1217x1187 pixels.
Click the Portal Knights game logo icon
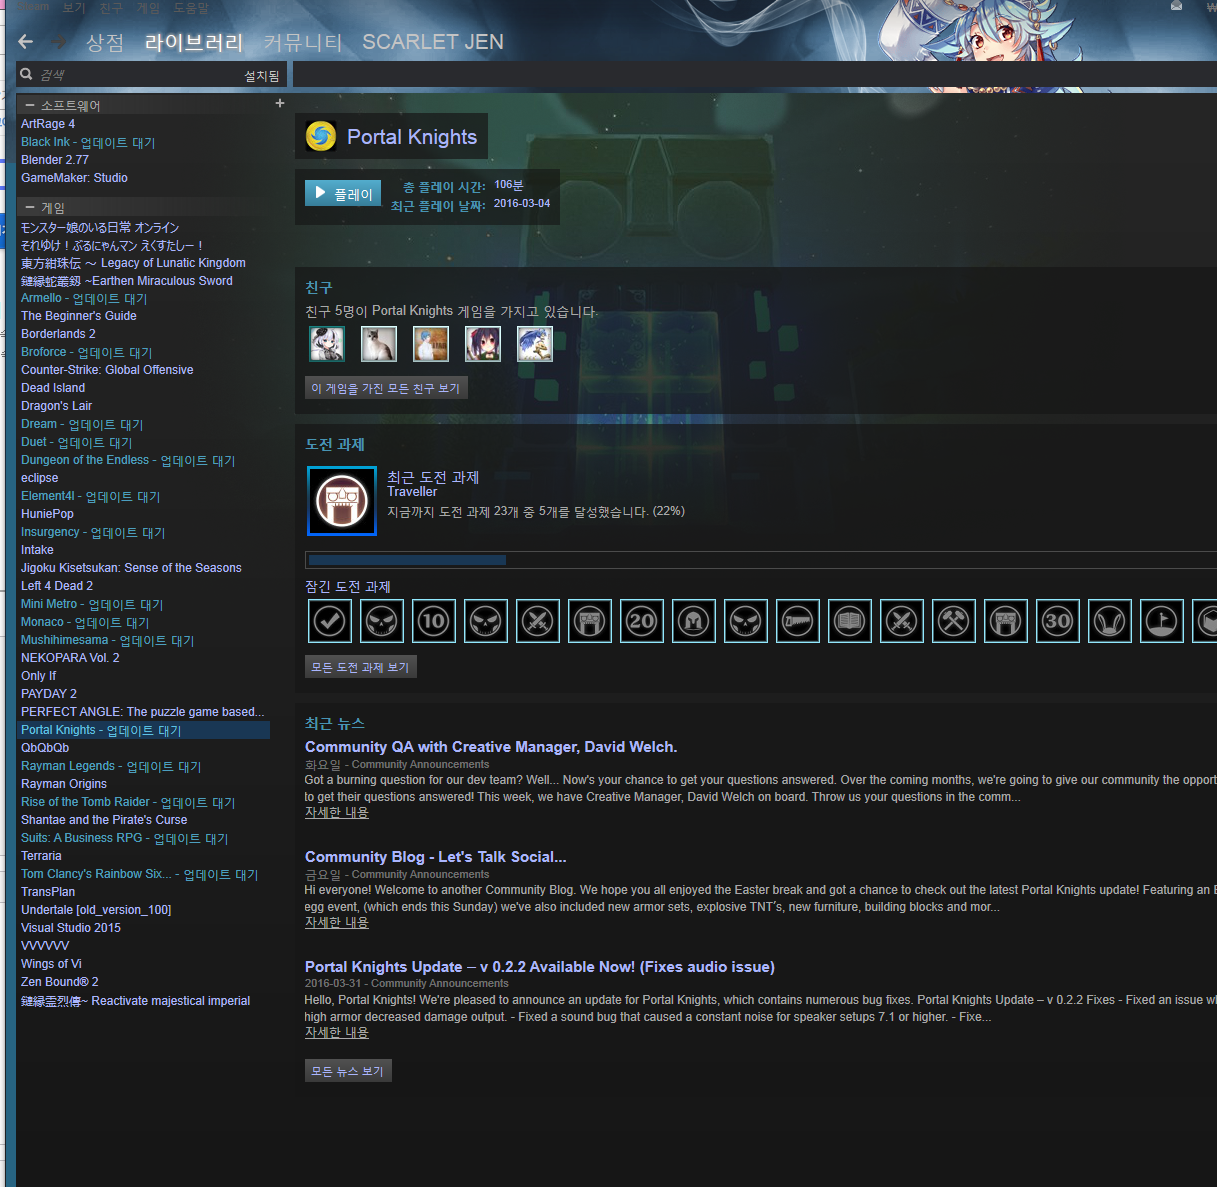[x=321, y=136]
